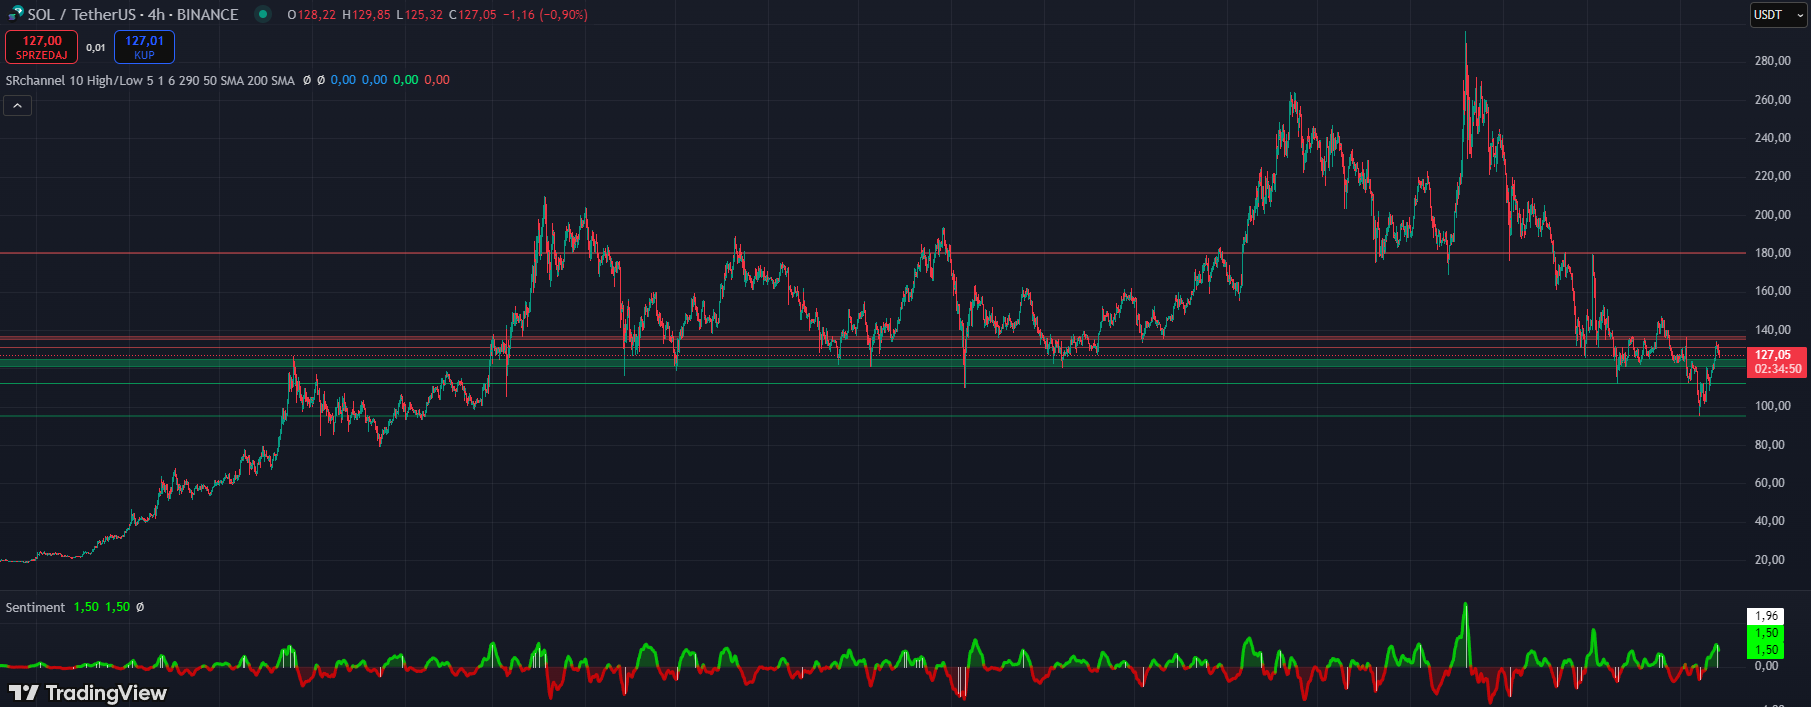1811x707 pixels.
Task: Click the green 1,50 sentiment scale label
Action: [x=1766, y=633]
